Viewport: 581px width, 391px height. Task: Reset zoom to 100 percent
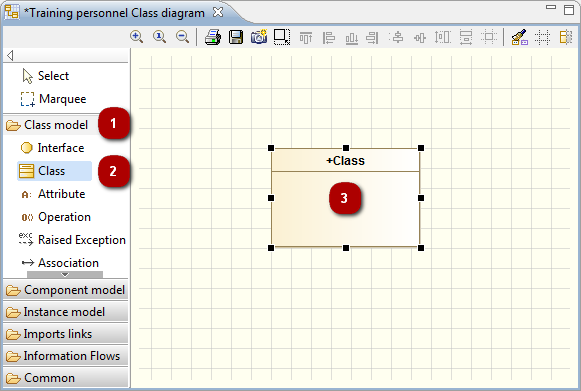click(159, 37)
